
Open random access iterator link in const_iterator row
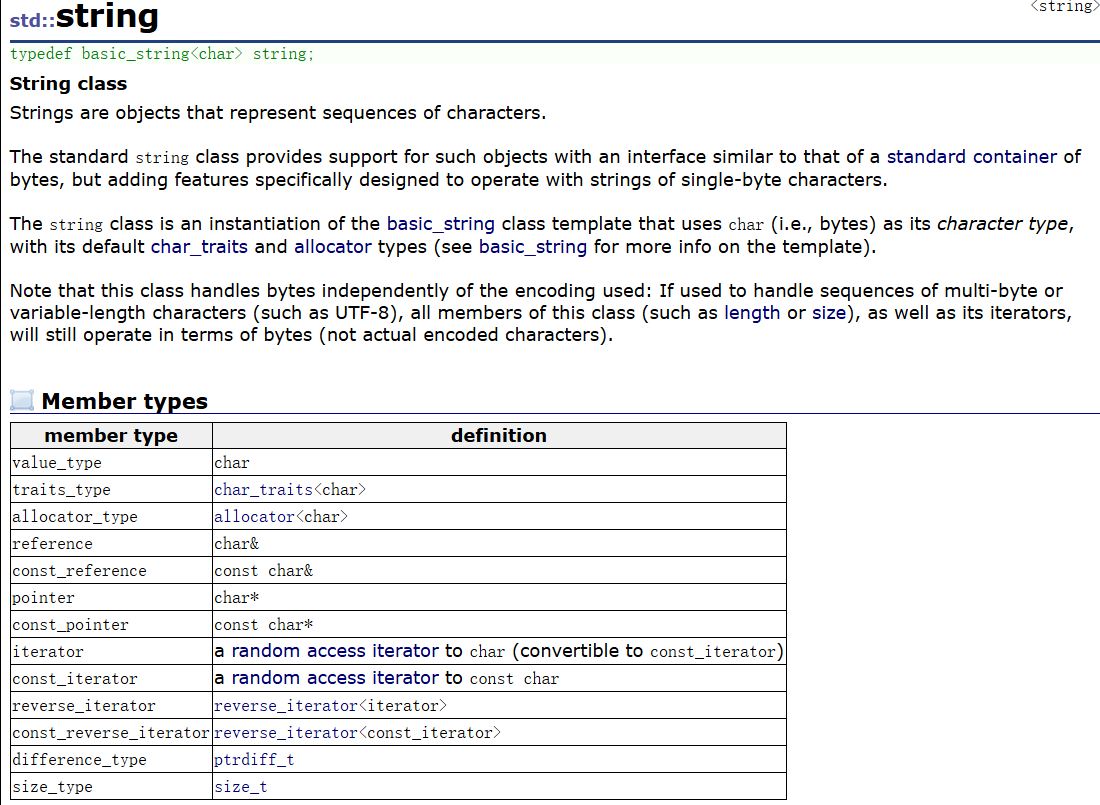[x=335, y=678]
